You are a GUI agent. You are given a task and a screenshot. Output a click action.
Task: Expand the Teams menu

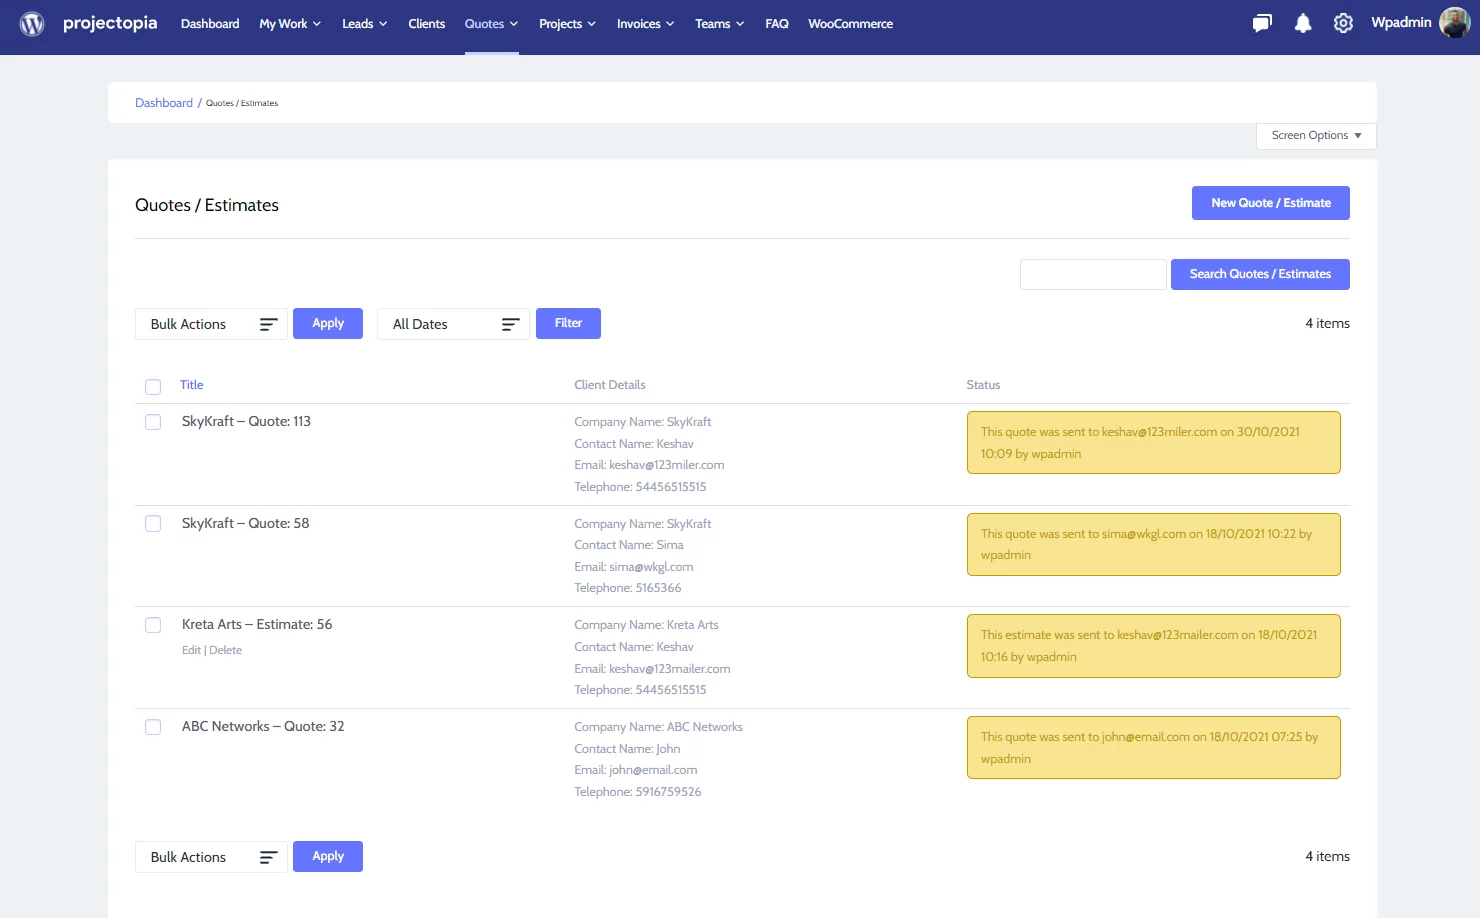[x=719, y=24]
